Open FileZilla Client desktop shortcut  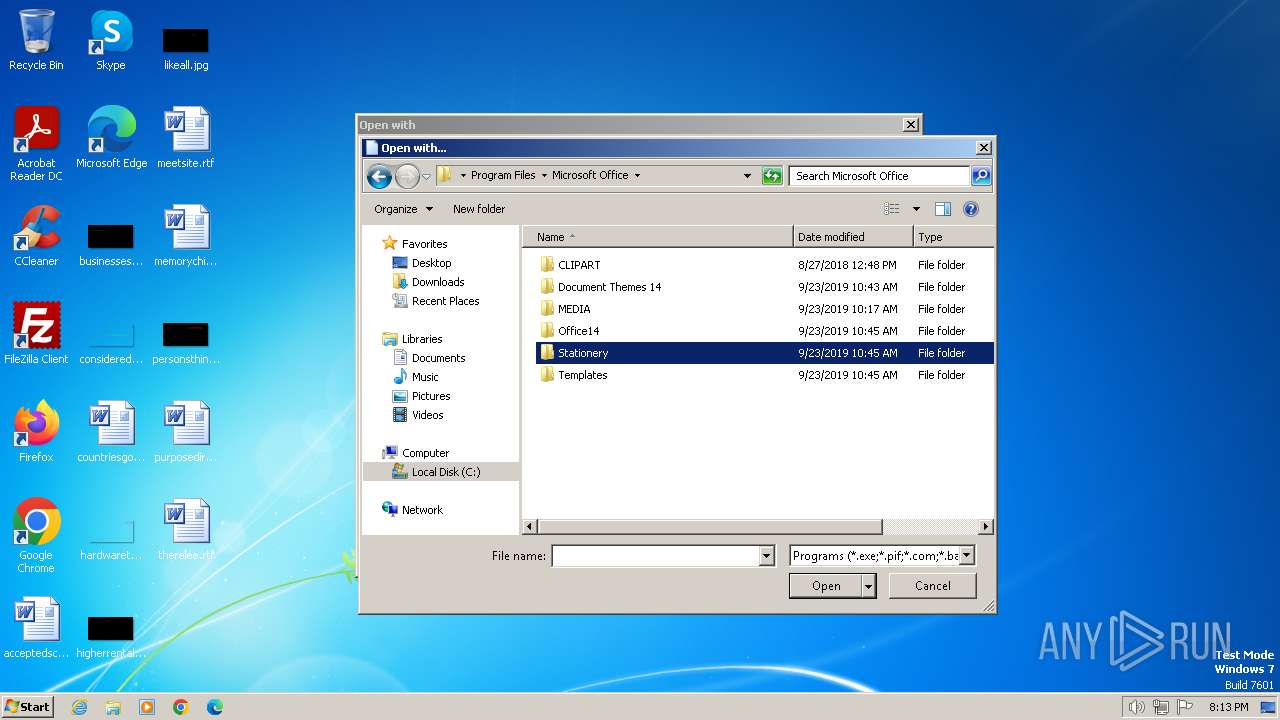pyautogui.click(x=36, y=334)
